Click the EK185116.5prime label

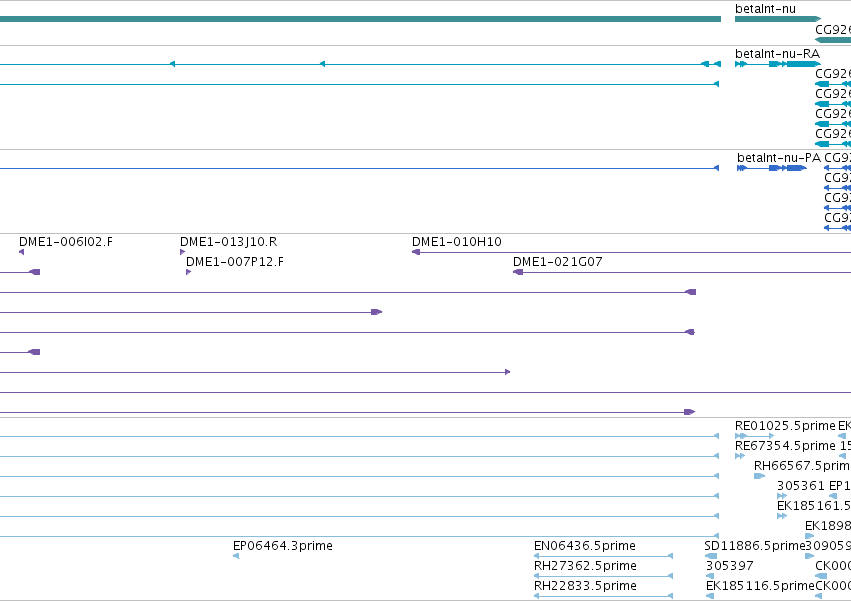tap(760, 586)
